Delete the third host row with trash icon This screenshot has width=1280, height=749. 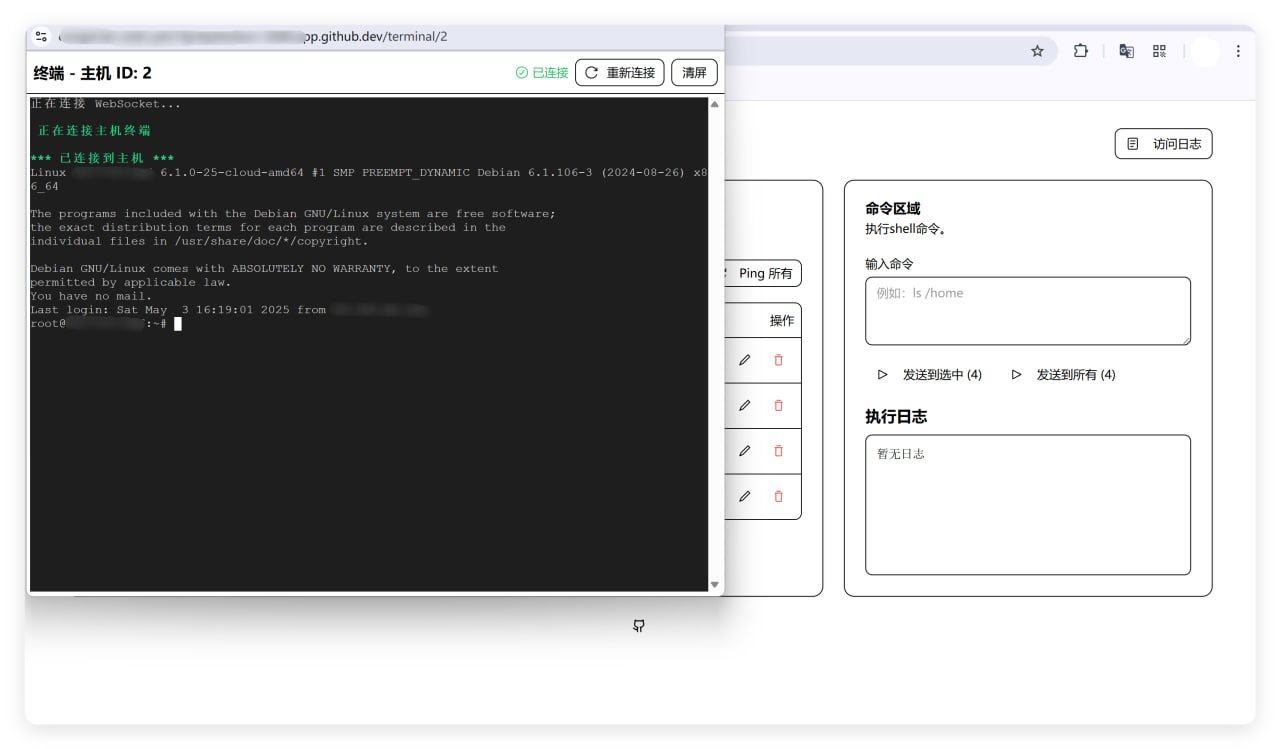779,451
